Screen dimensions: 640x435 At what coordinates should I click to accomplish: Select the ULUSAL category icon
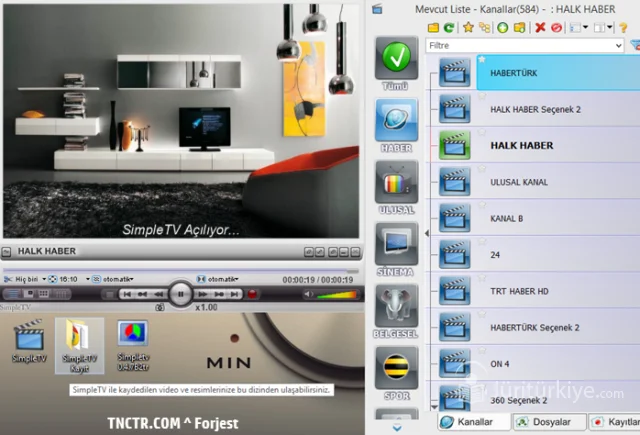396,182
